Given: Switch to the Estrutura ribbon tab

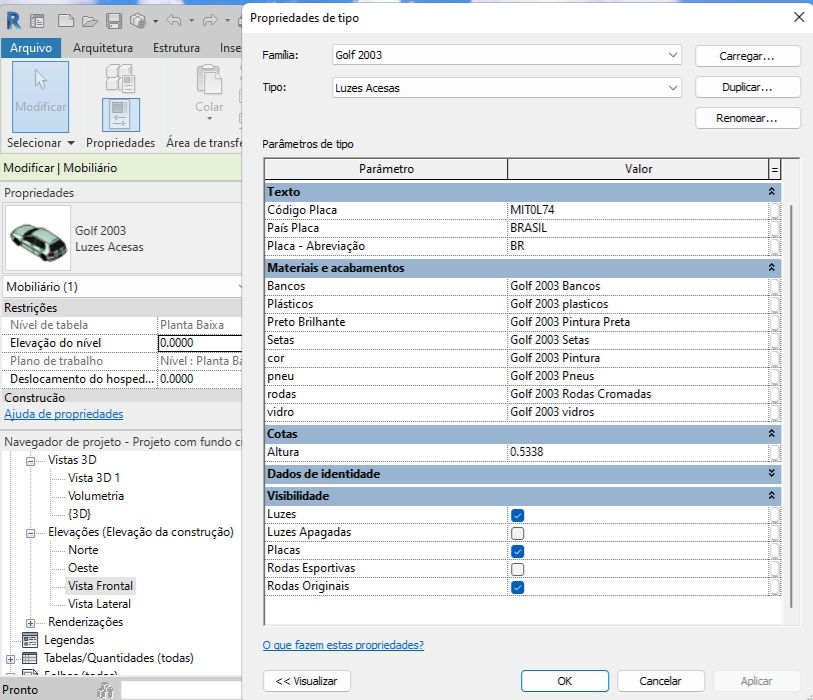Looking at the screenshot, I should pyautogui.click(x=176, y=48).
